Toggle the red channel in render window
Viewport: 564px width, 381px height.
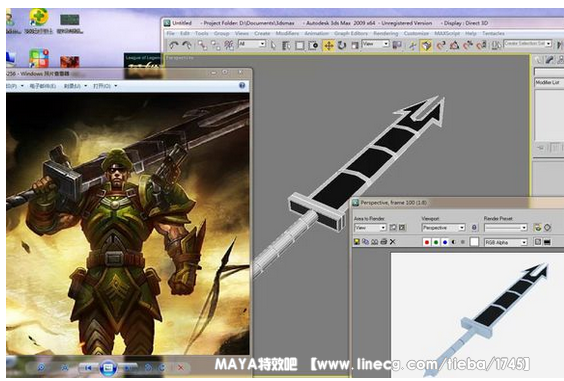coord(427,242)
